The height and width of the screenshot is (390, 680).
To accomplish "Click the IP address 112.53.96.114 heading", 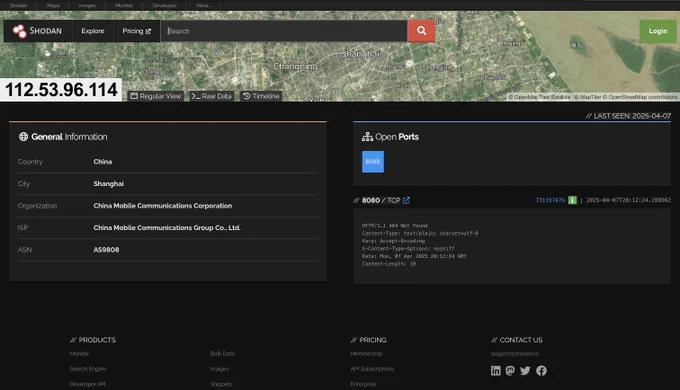I will (x=61, y=90).
